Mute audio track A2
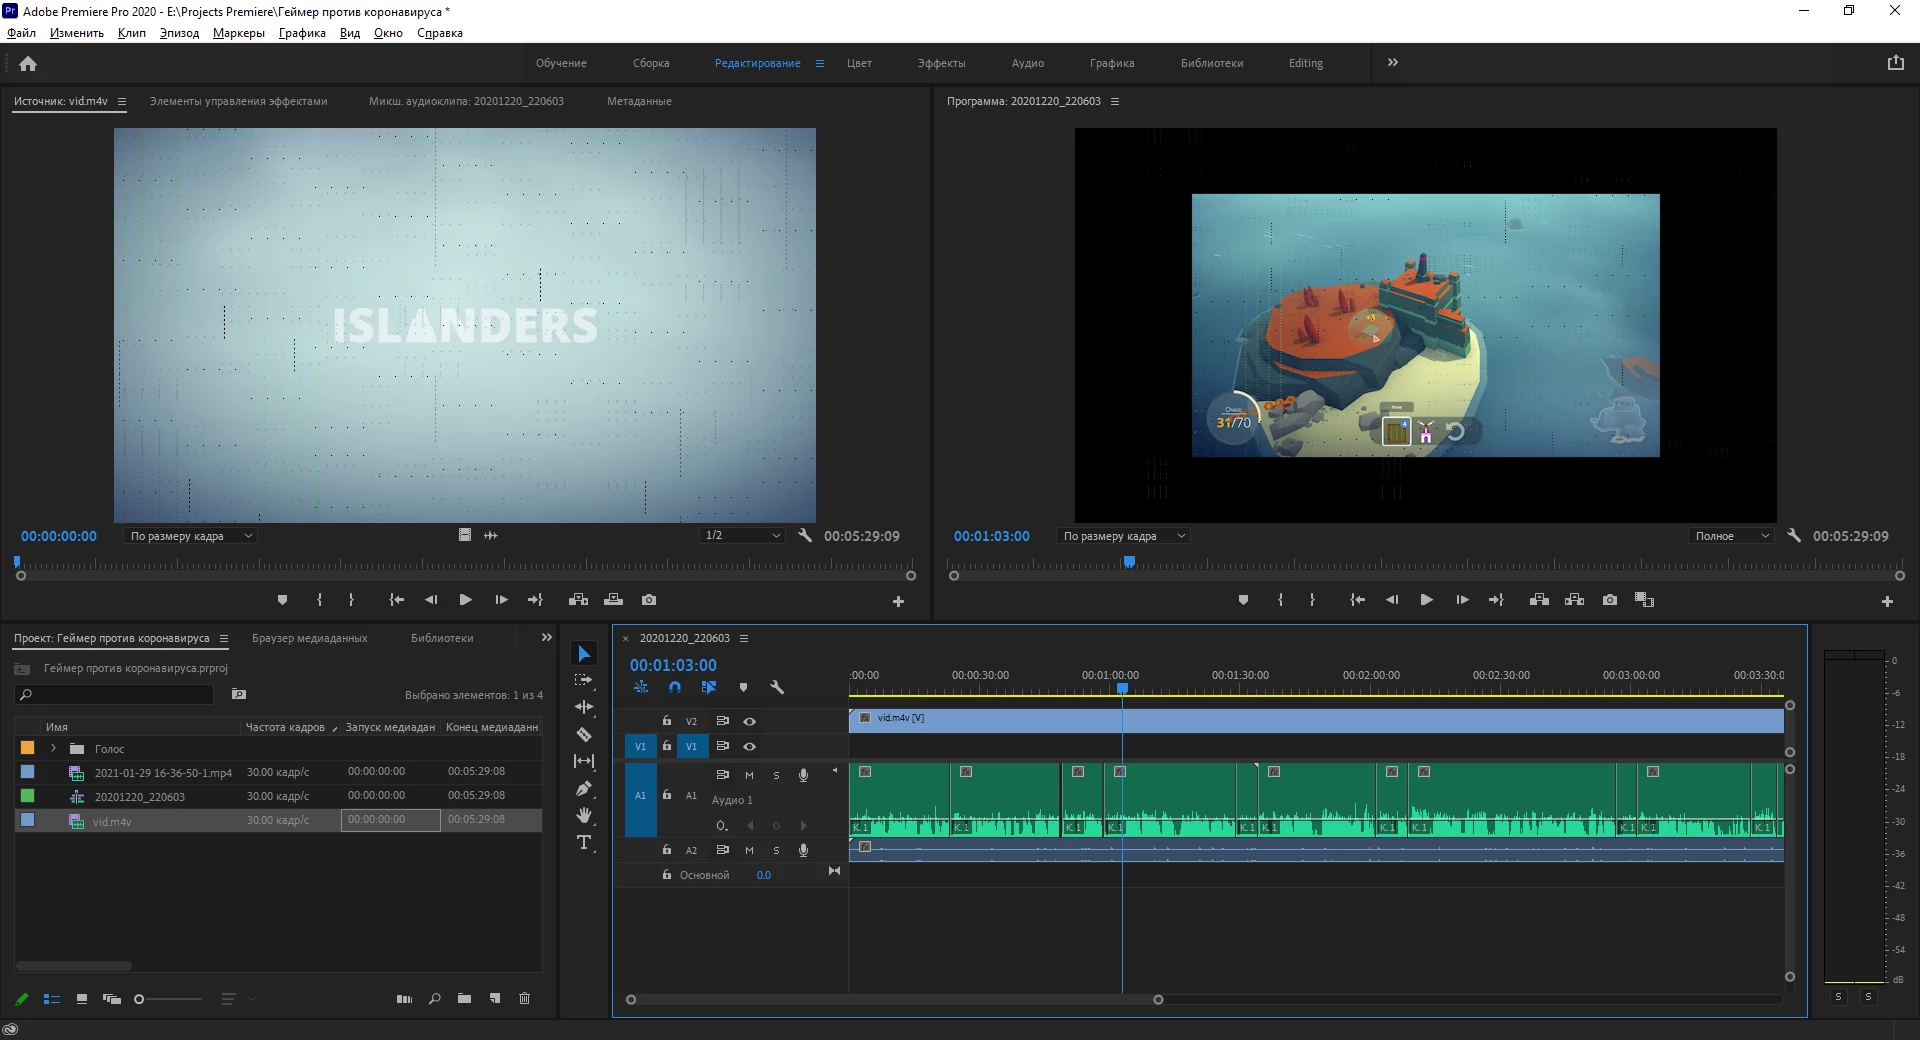Image resolution: width=1920 pixels, height=1040 pixels. [x=749, y=850]
